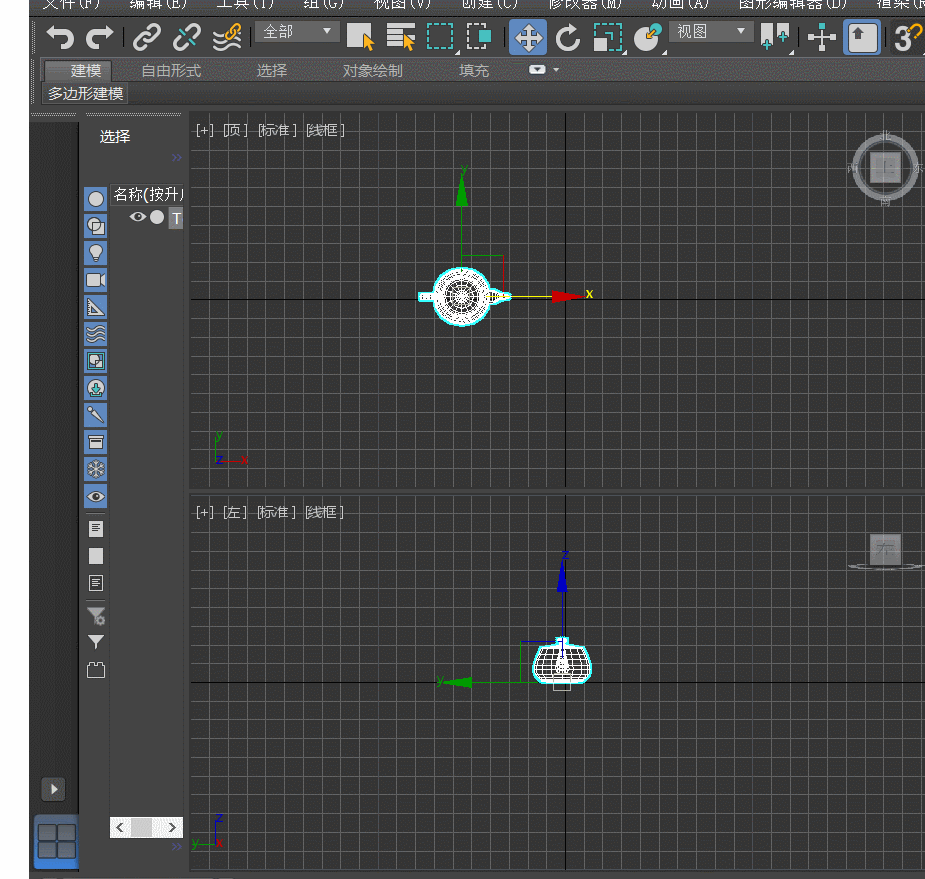925x879 pixels.
Task: Click the Display XRefs download icon
Action: [x=96, y=388]
